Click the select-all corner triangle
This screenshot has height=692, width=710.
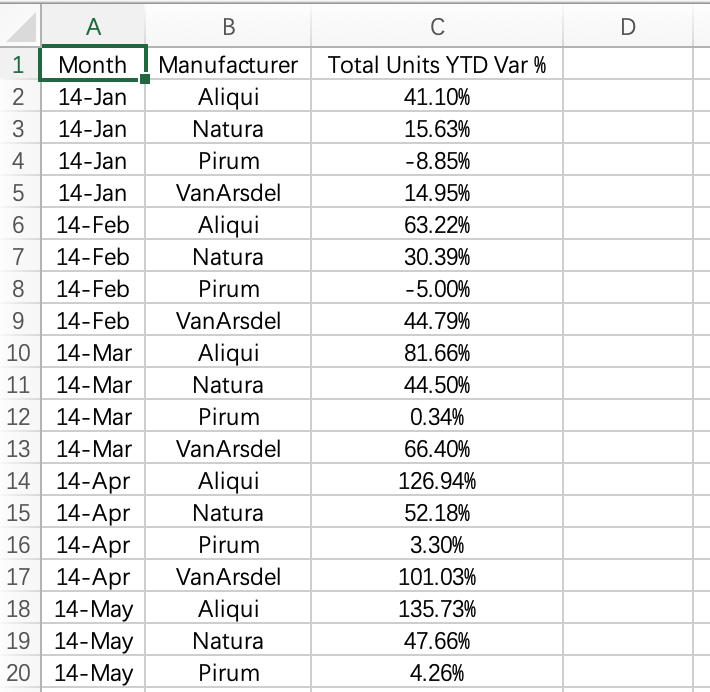[21, 26]
